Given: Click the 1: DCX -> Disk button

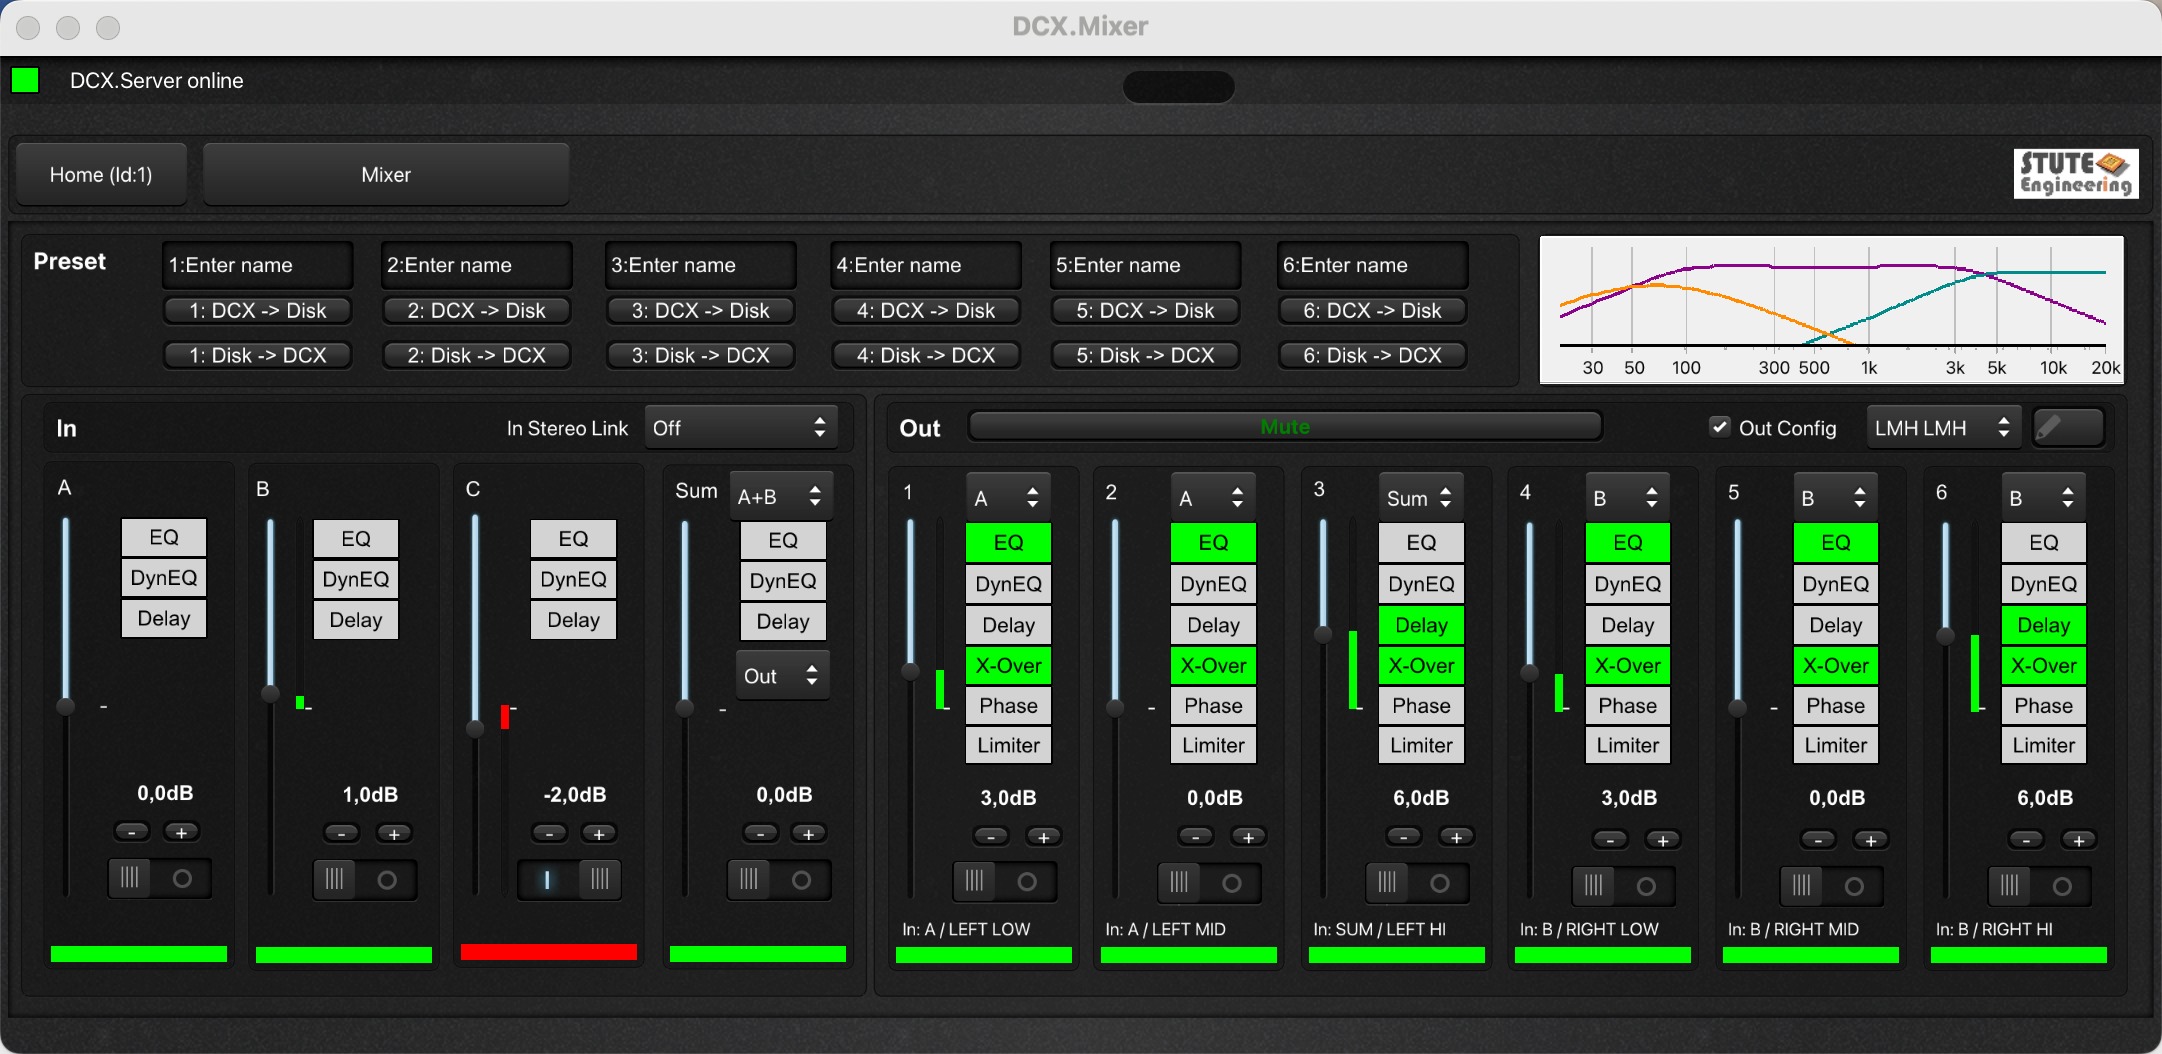Looking at the screenshot, I should click(258, 311).
